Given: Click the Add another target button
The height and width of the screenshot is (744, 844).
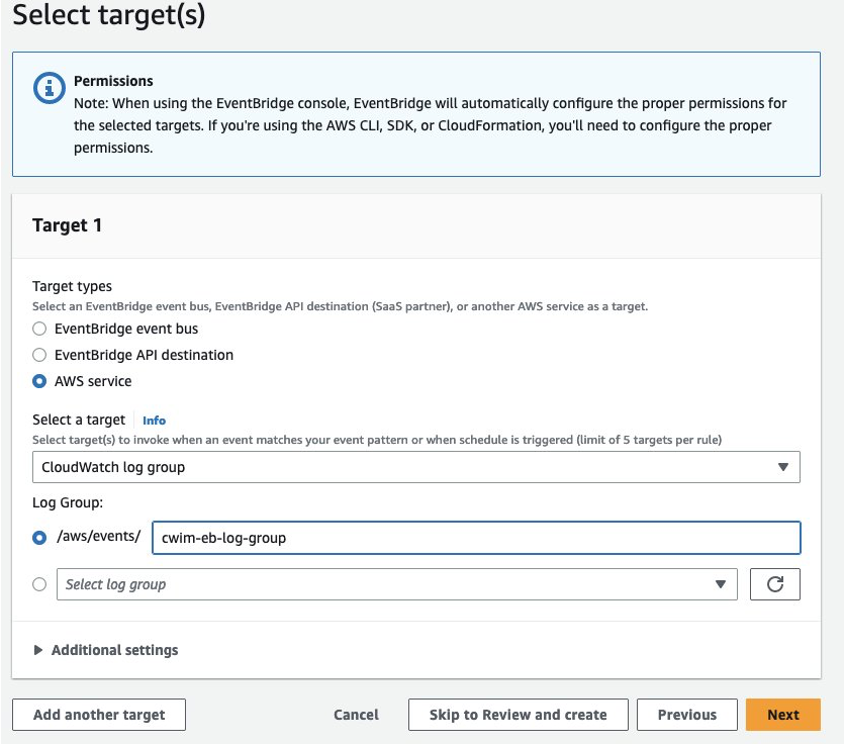Looking at the screenshot, I should (99, 715).
